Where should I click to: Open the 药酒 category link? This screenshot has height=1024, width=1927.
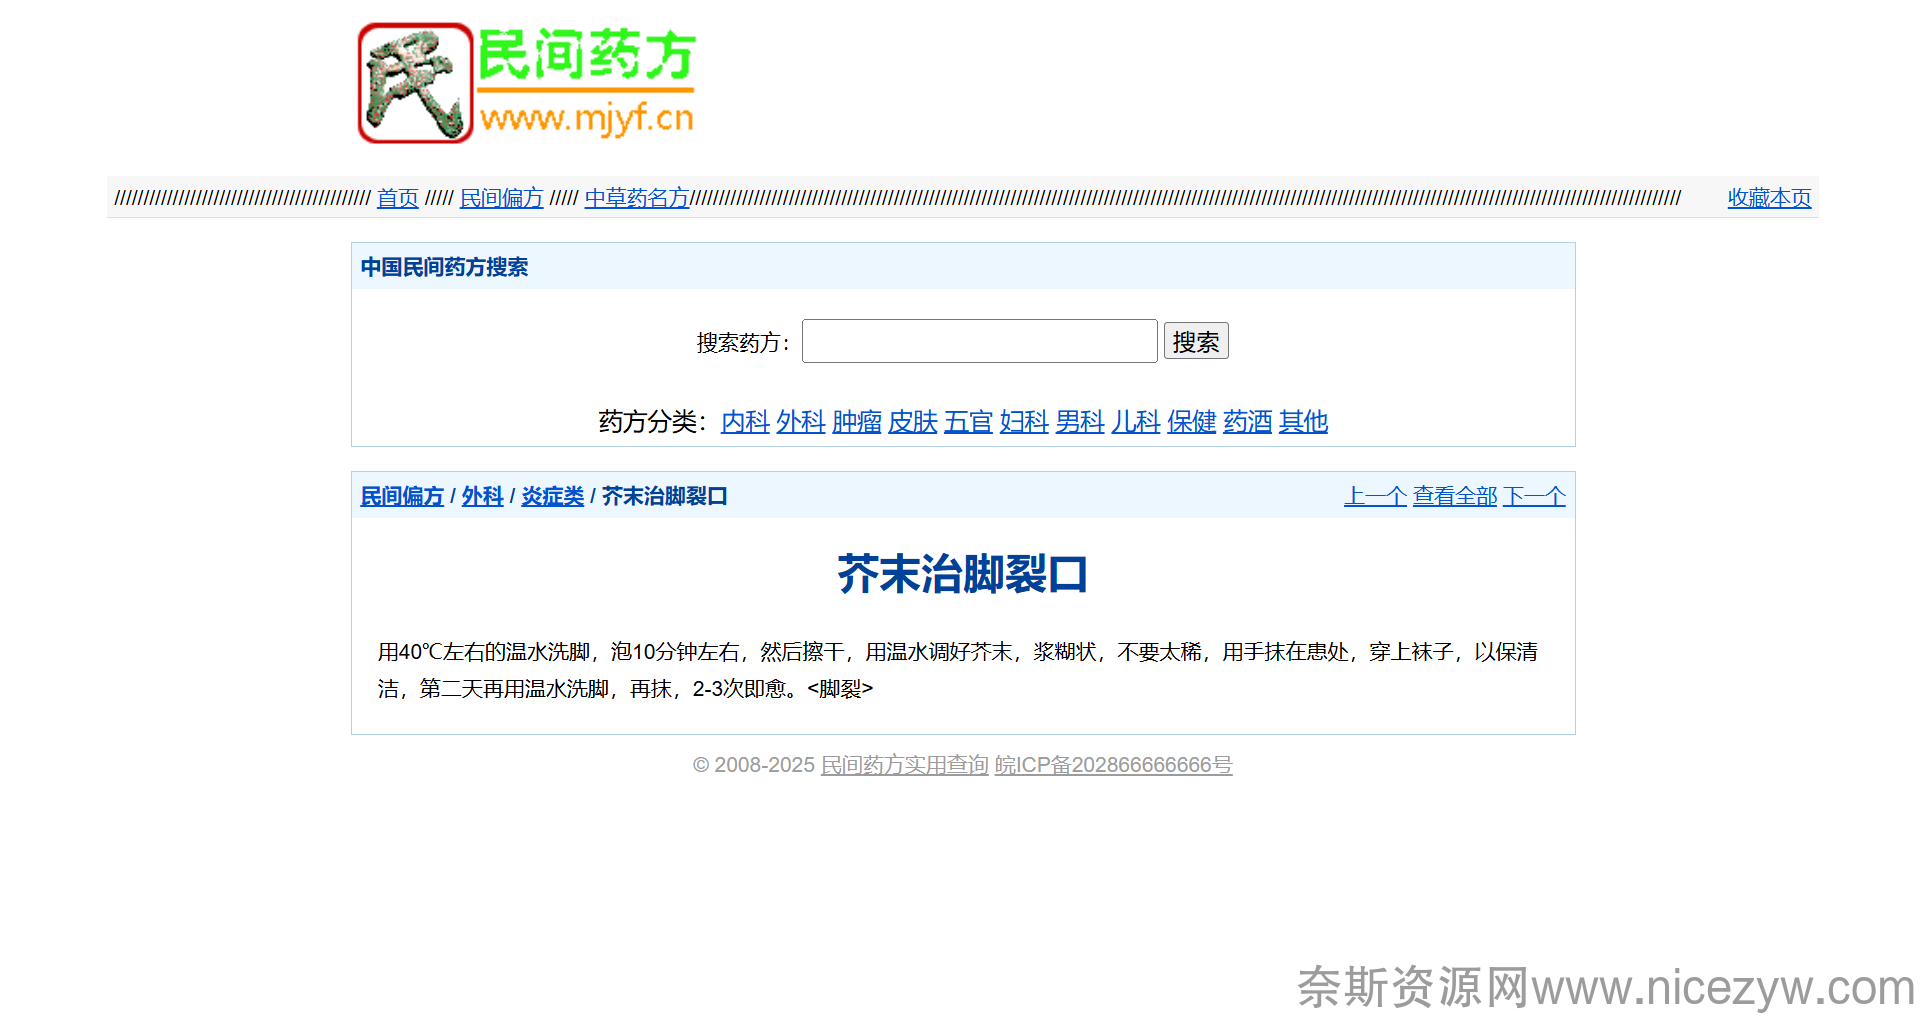[x=1247, y=422]
